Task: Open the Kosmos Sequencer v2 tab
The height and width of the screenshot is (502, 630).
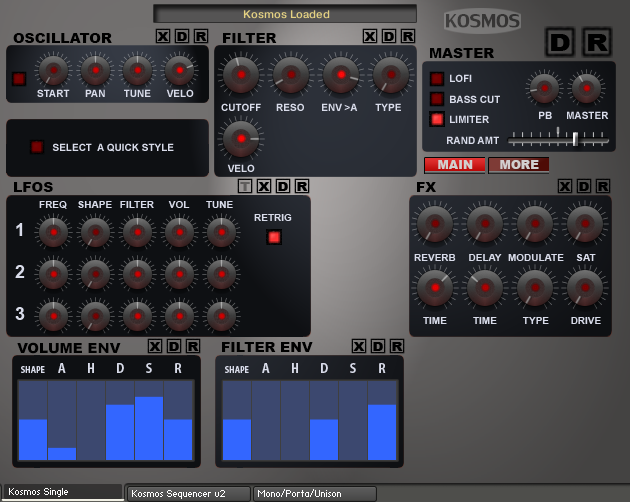Action: coord(188,494)
